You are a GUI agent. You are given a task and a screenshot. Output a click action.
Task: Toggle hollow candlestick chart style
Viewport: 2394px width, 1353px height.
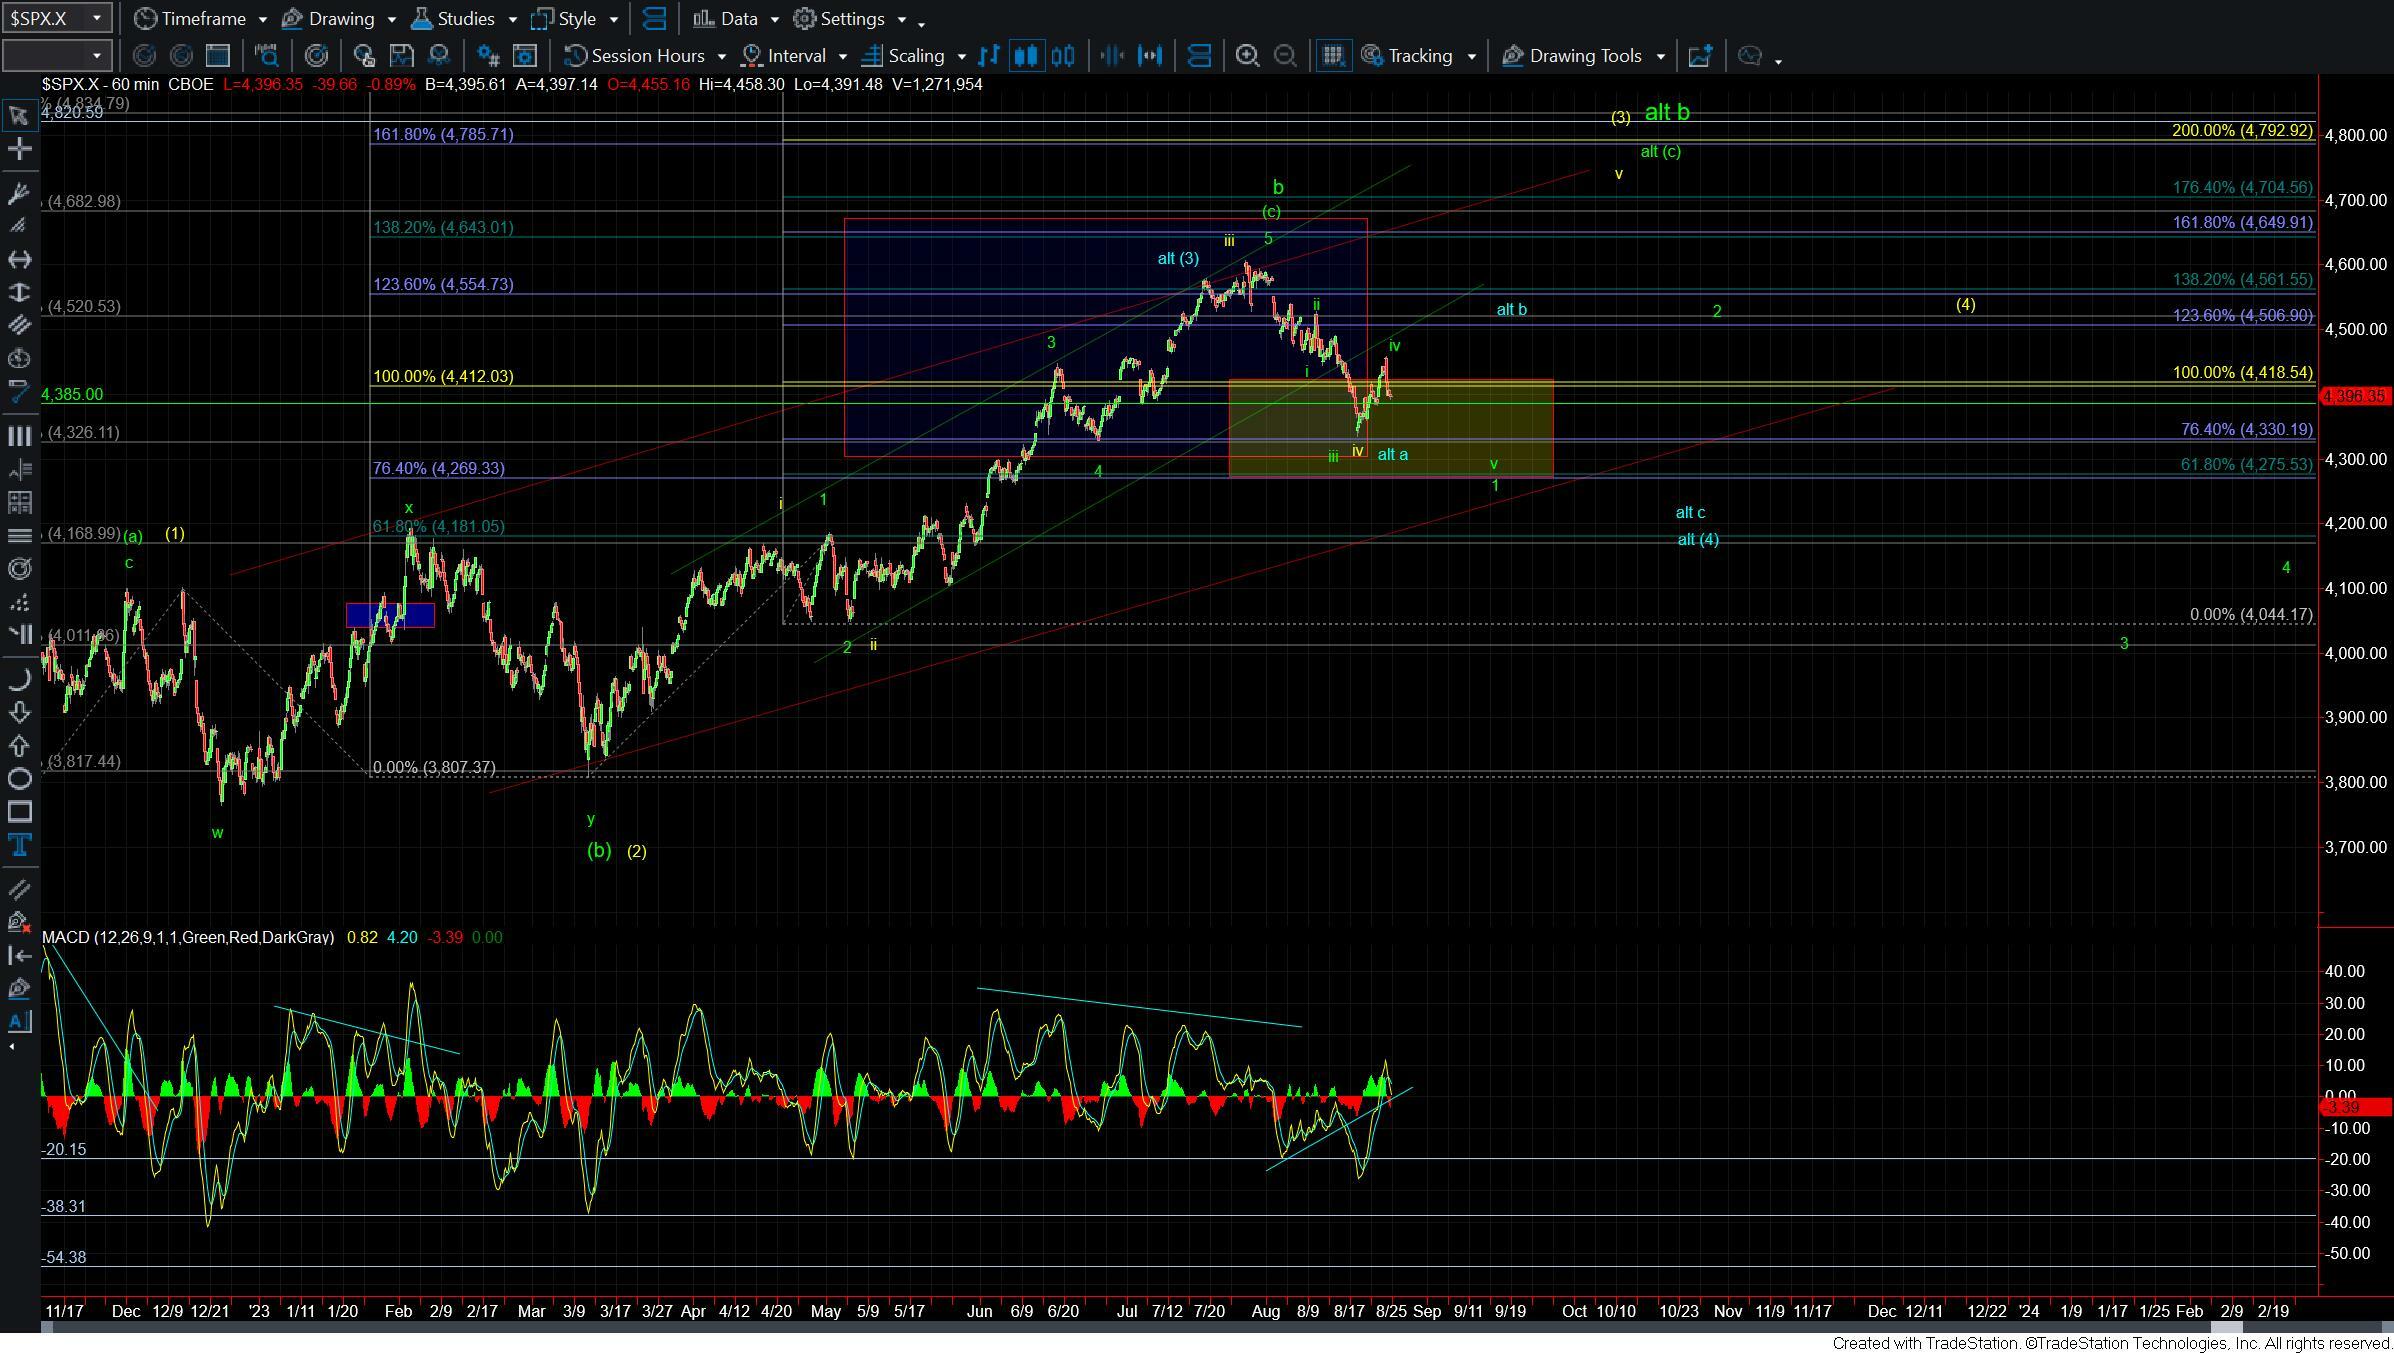click(x=1063, y=56)
